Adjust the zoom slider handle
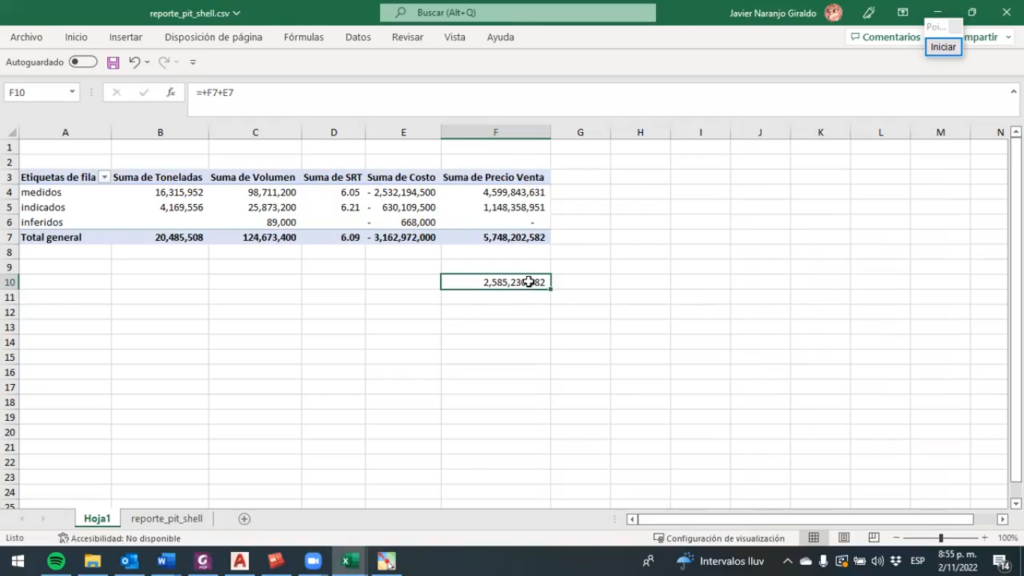The image size is (1024, 576). tap(941, 537)
